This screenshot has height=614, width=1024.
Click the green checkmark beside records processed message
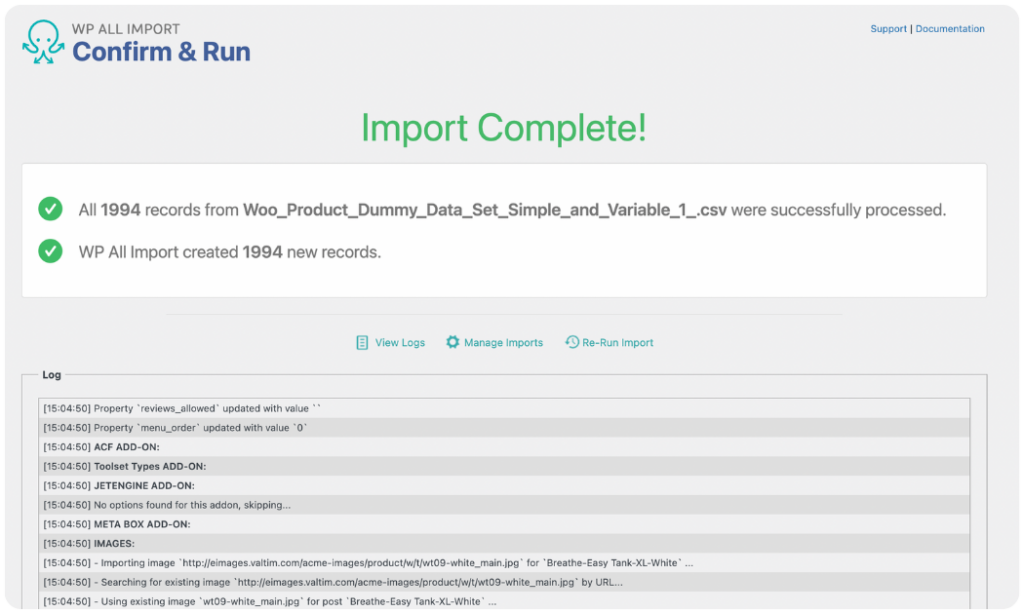(x=50, y=209)
